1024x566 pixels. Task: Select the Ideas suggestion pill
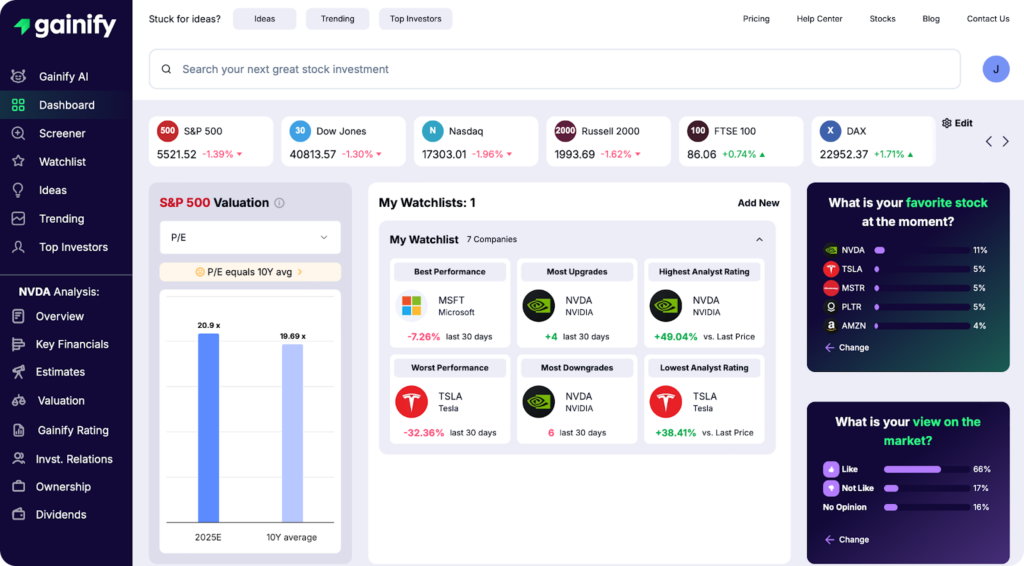[264, 19]
